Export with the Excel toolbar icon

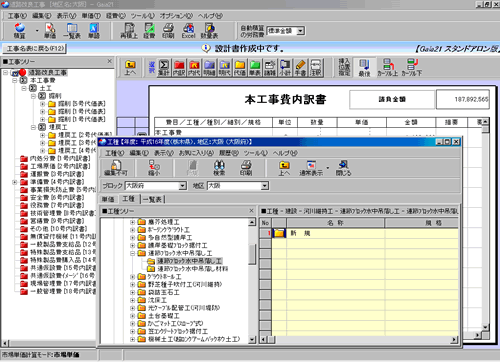188,31
